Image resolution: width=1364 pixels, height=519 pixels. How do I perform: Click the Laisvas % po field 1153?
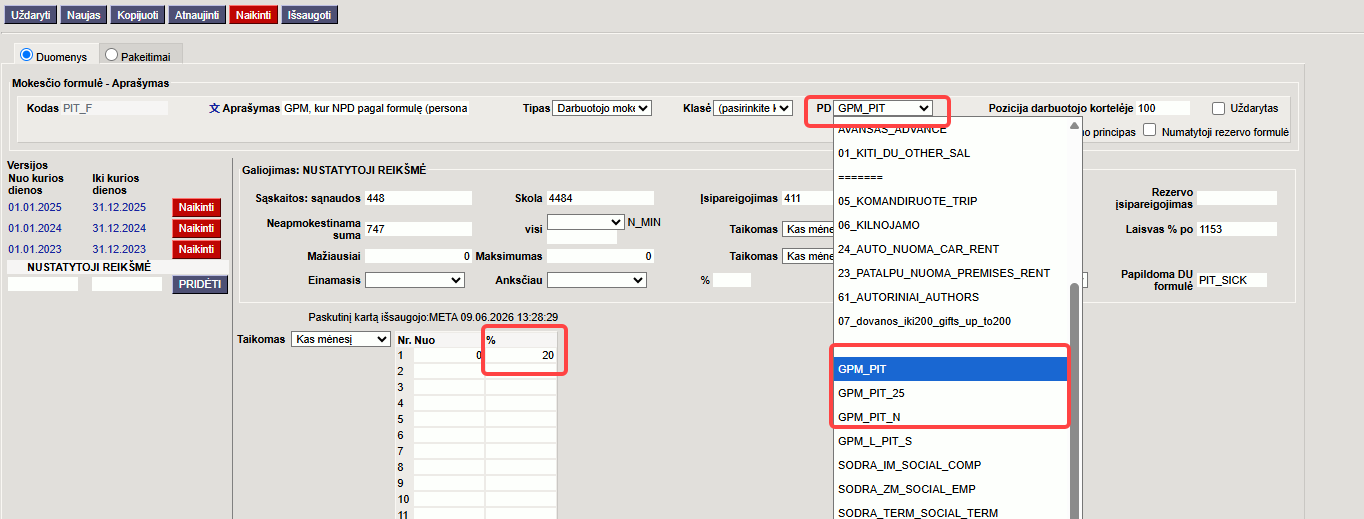[x=1238, y=229]
